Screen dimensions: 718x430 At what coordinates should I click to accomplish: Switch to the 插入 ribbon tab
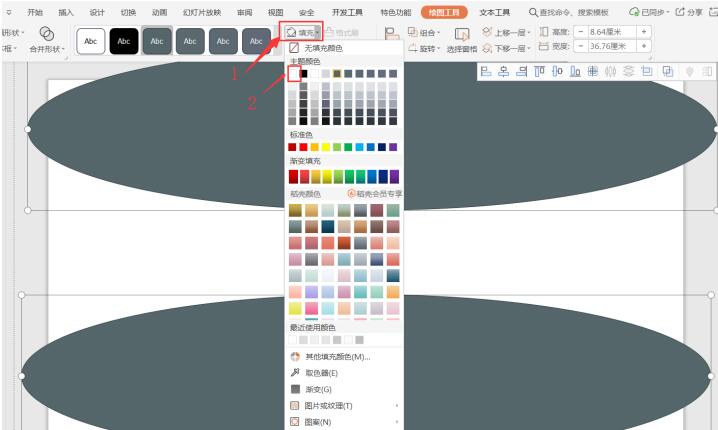click(66, 12)
